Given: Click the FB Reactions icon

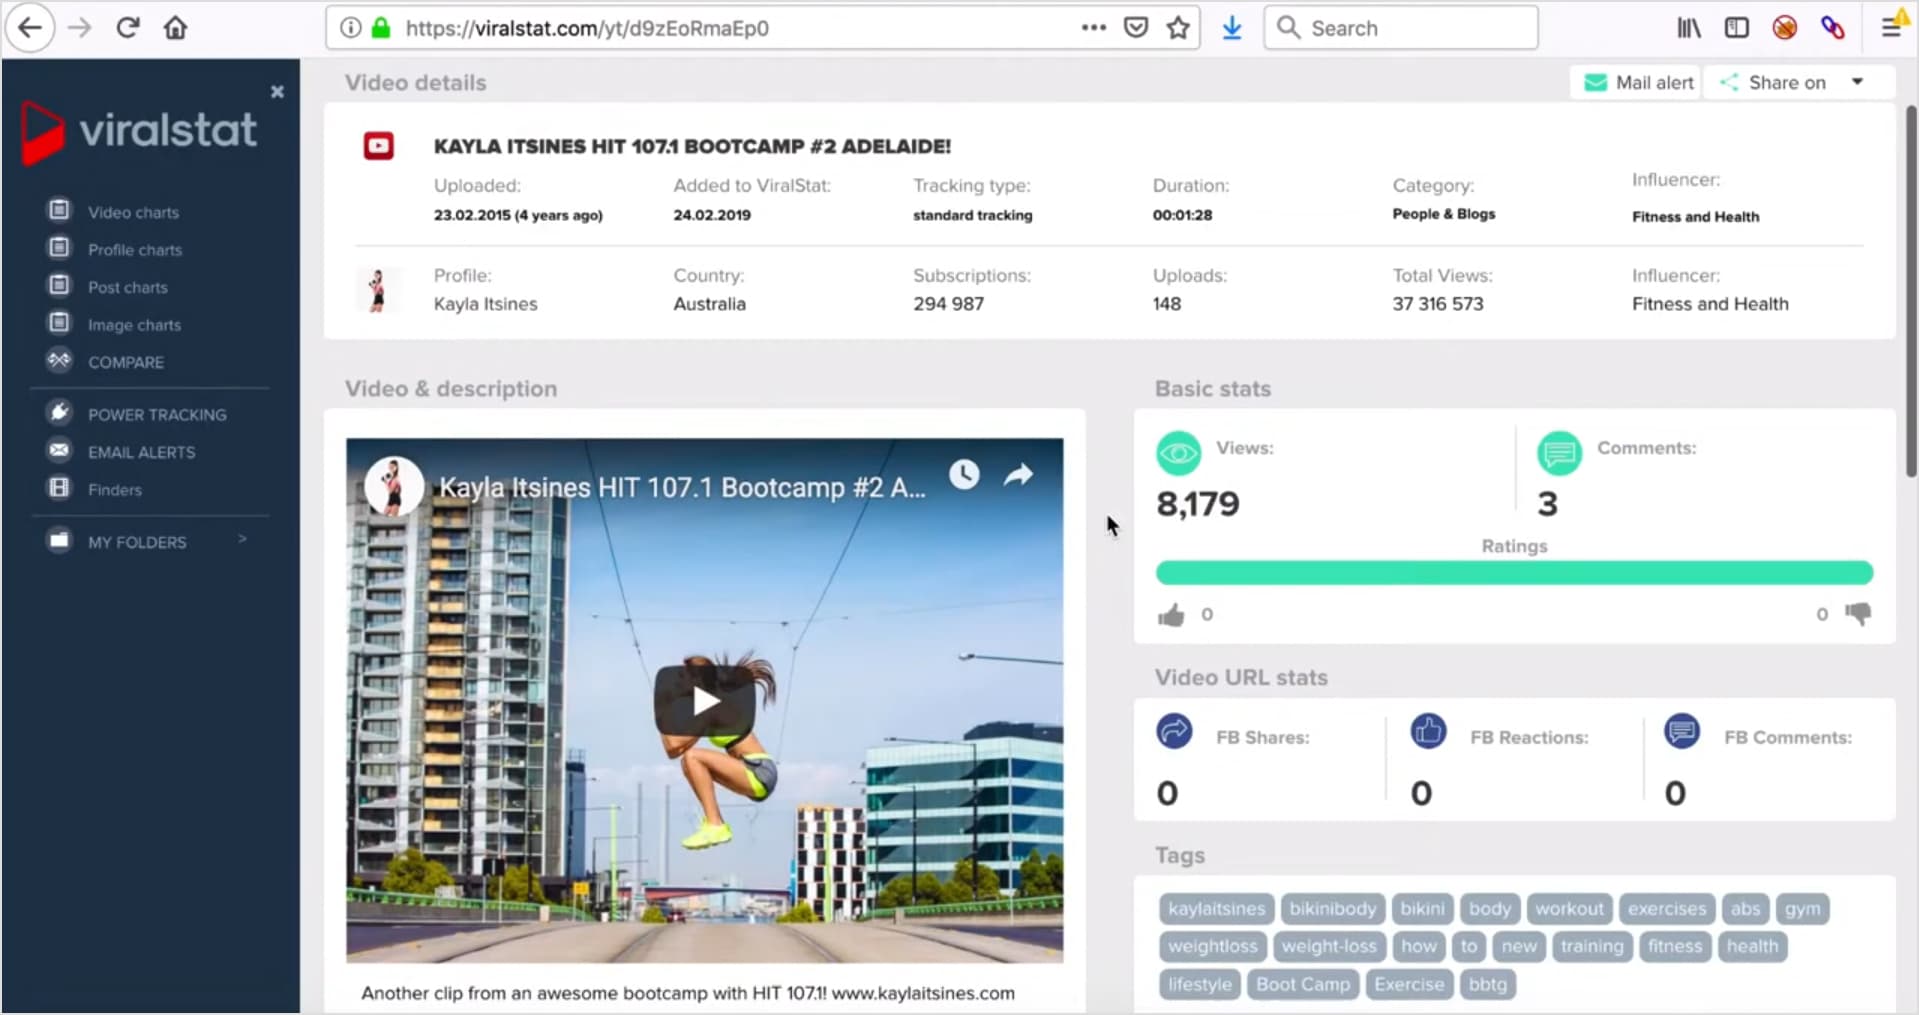Looking at the screenshot, I should click(x=1428, y=732).
